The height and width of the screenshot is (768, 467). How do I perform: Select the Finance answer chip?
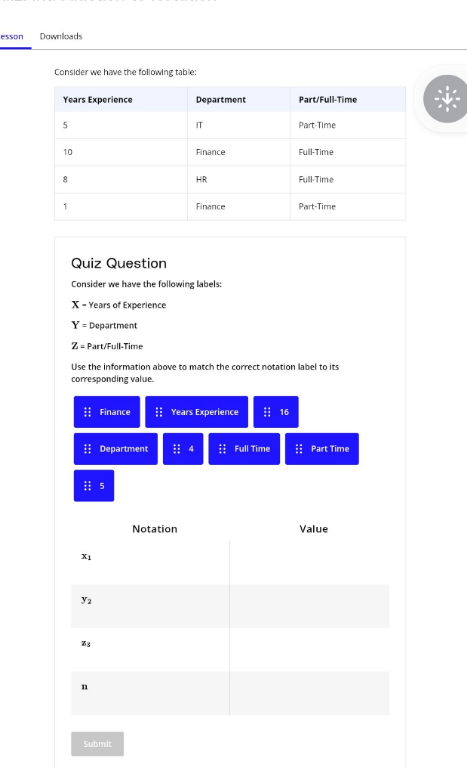coord(107,412)
